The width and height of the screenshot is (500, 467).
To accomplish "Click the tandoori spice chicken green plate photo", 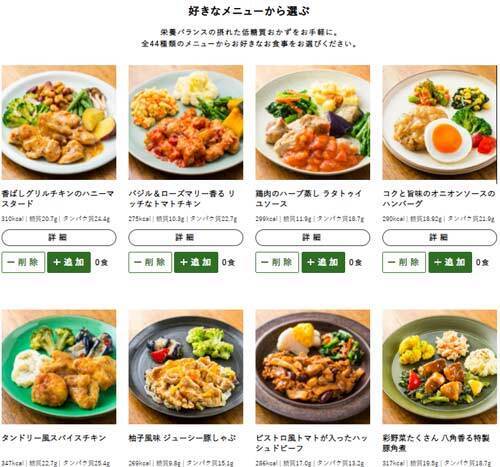I will (59, 367).
